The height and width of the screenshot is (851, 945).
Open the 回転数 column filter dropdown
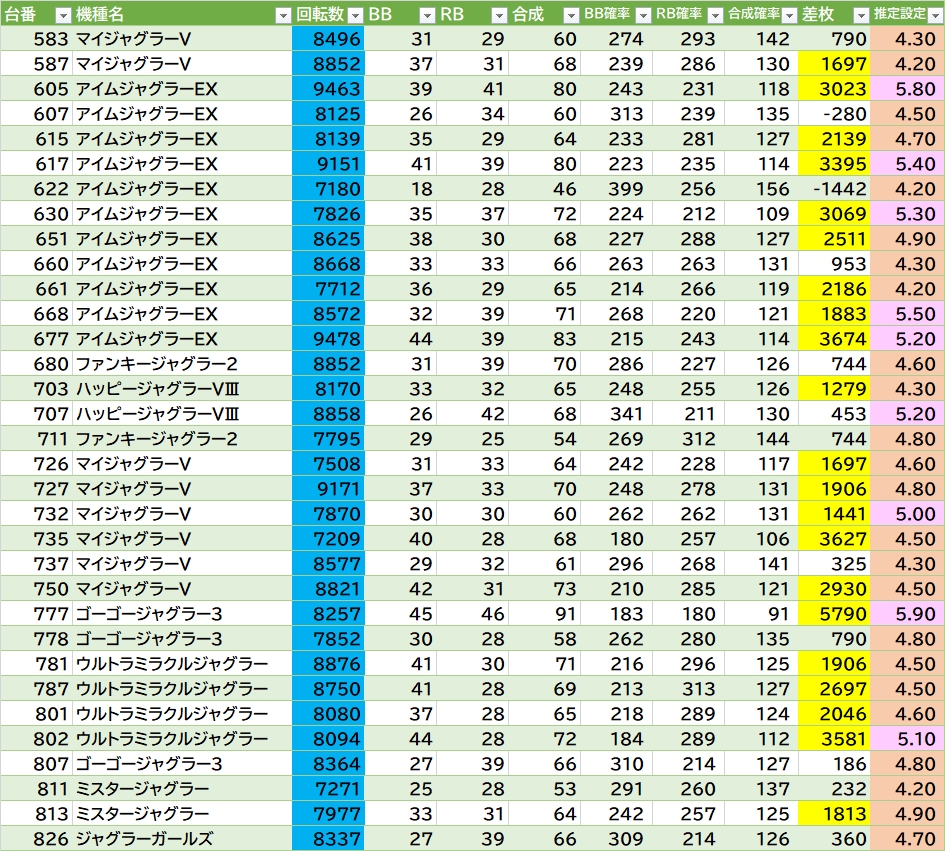[x=356, y=16]
